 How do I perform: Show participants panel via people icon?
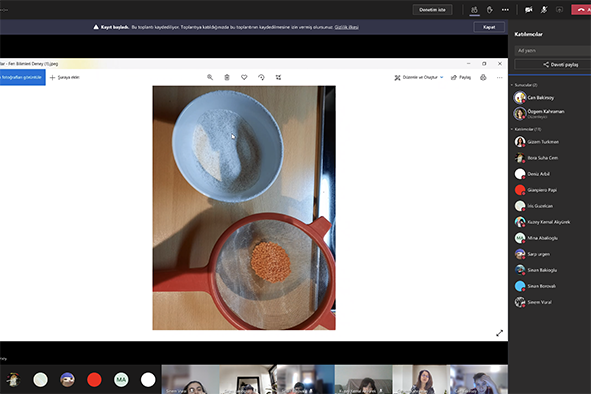474,10
